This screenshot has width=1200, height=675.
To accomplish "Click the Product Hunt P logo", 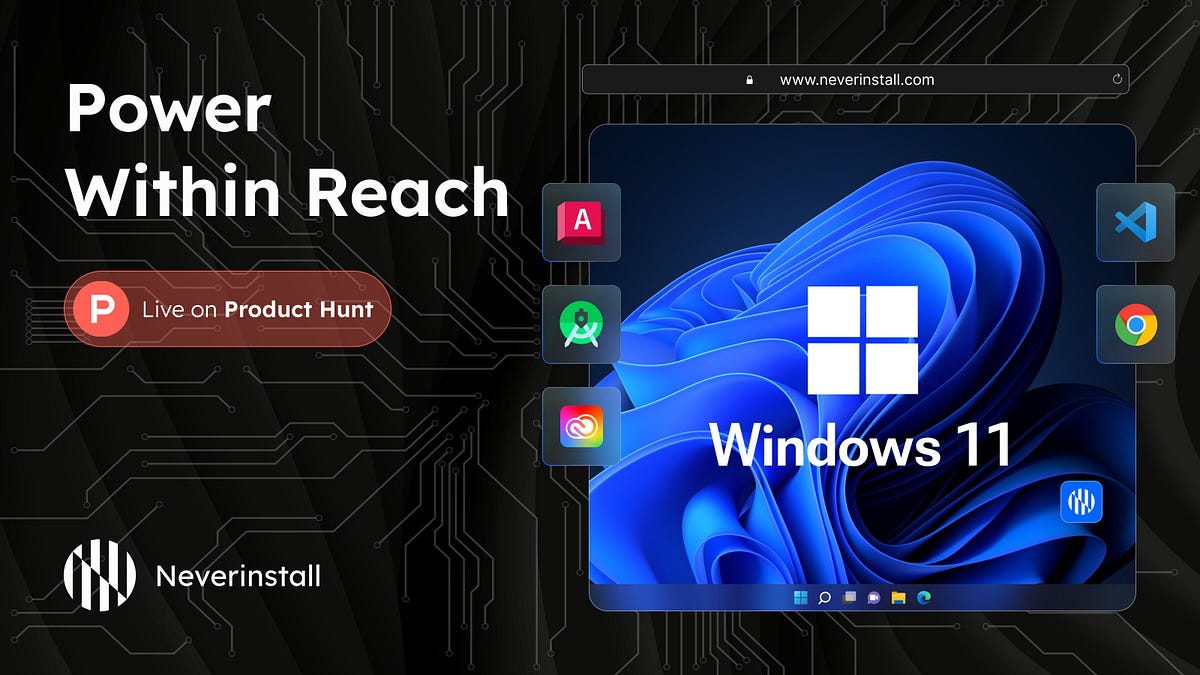I will coord(100,308).
